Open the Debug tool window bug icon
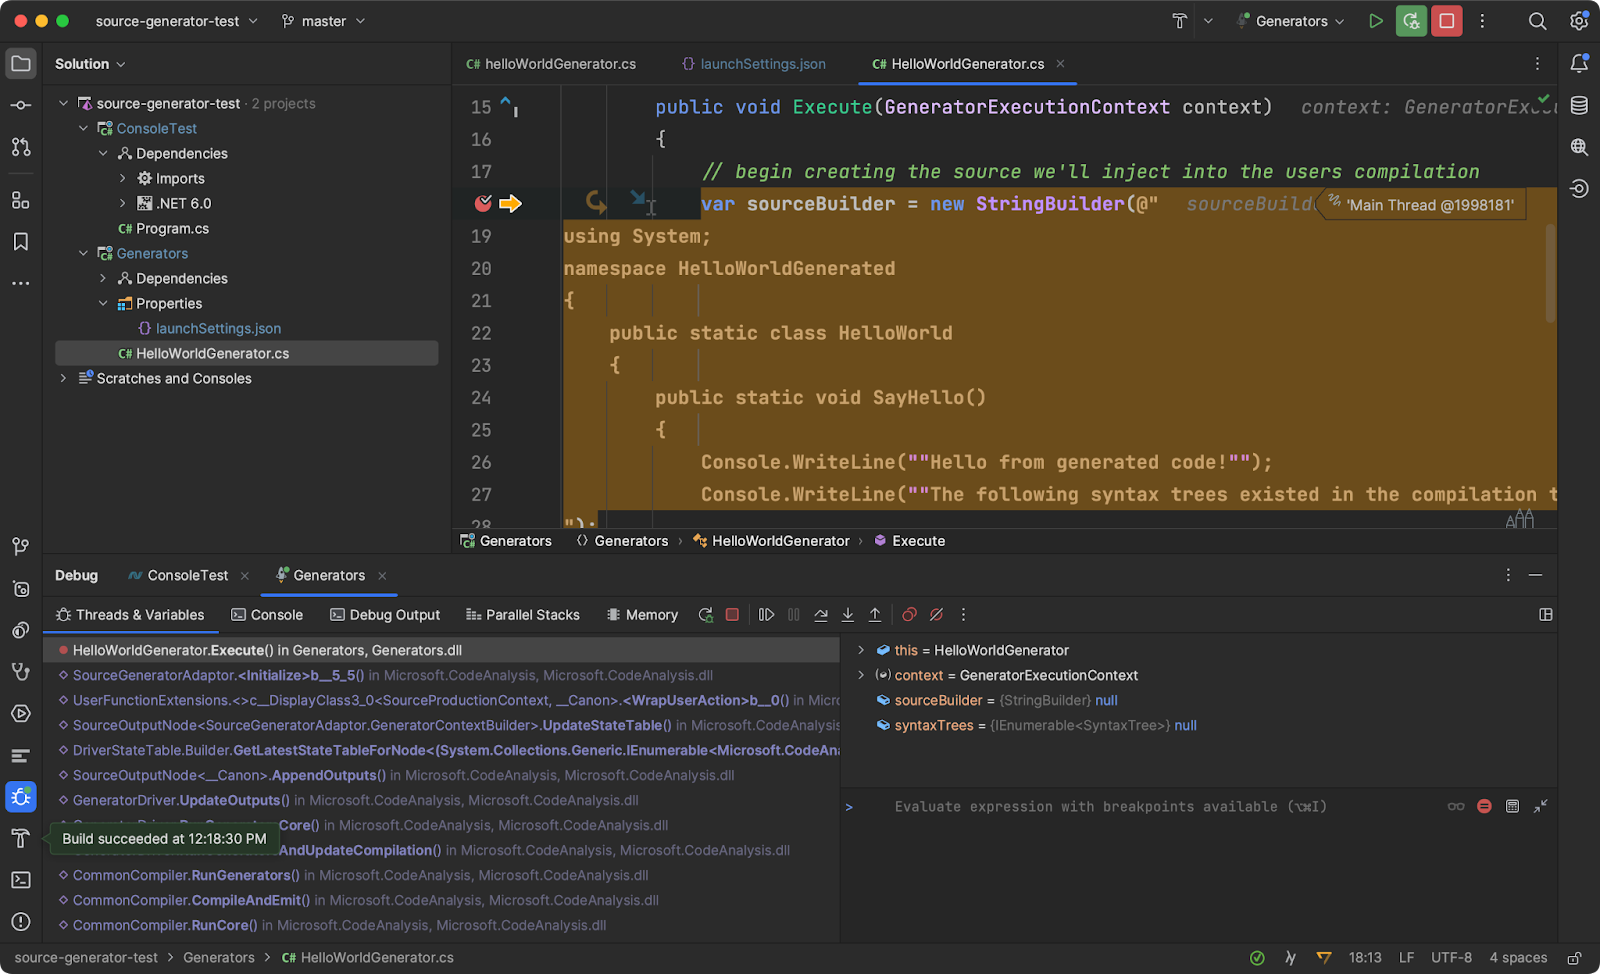The height and width of the screenshot is (974, 1600). 21,797
